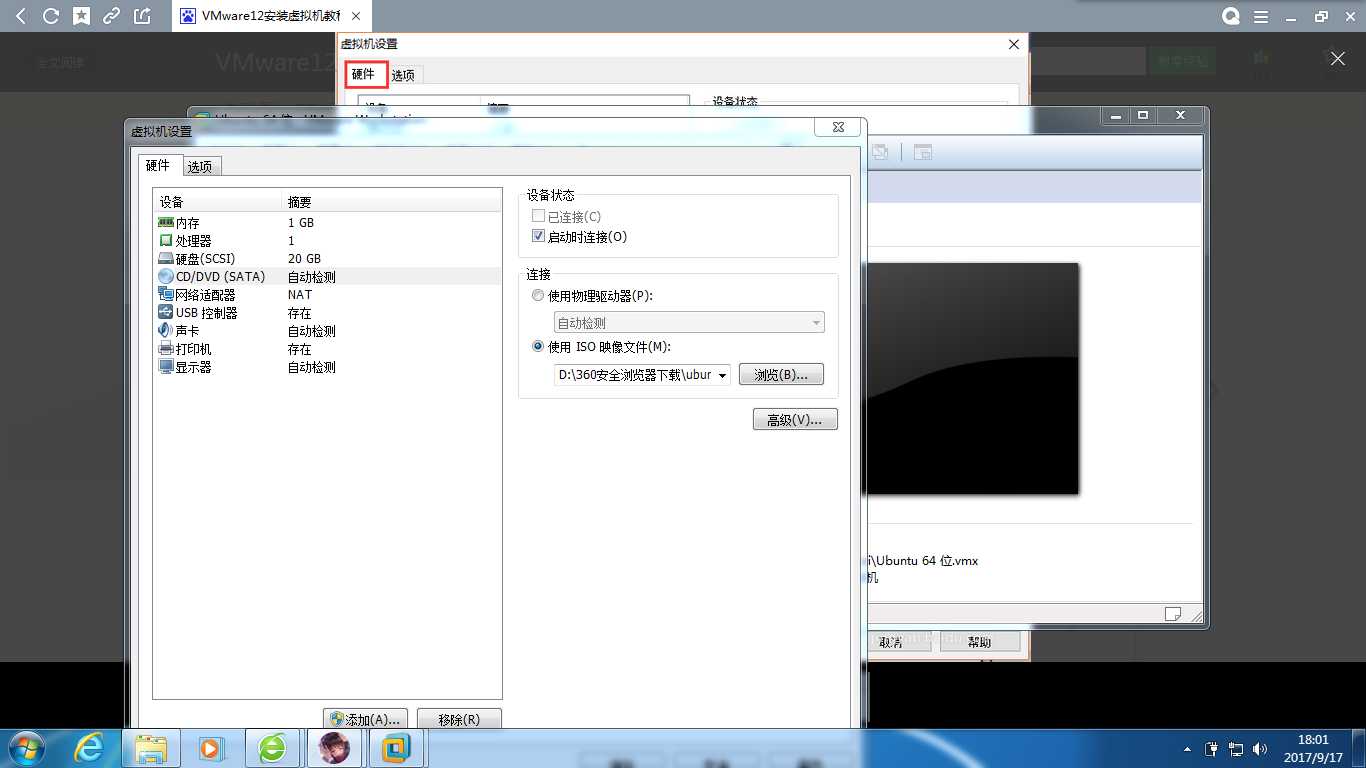Select the CD/DVD (SATA) disc icon
The image size is (1366, 768).
pyautogui.click(x=166, y=277)
